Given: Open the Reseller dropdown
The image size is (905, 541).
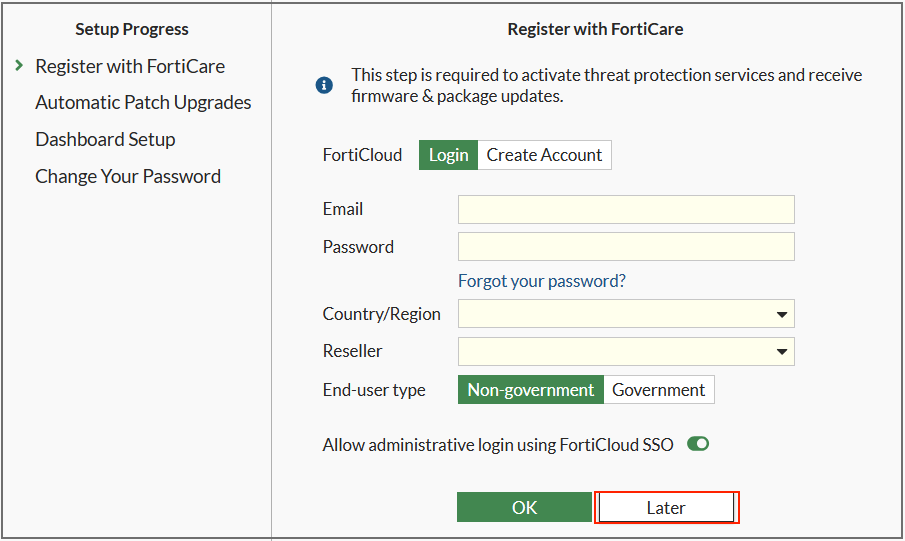Looking at the screenshot, I should [x=615, y=352].
